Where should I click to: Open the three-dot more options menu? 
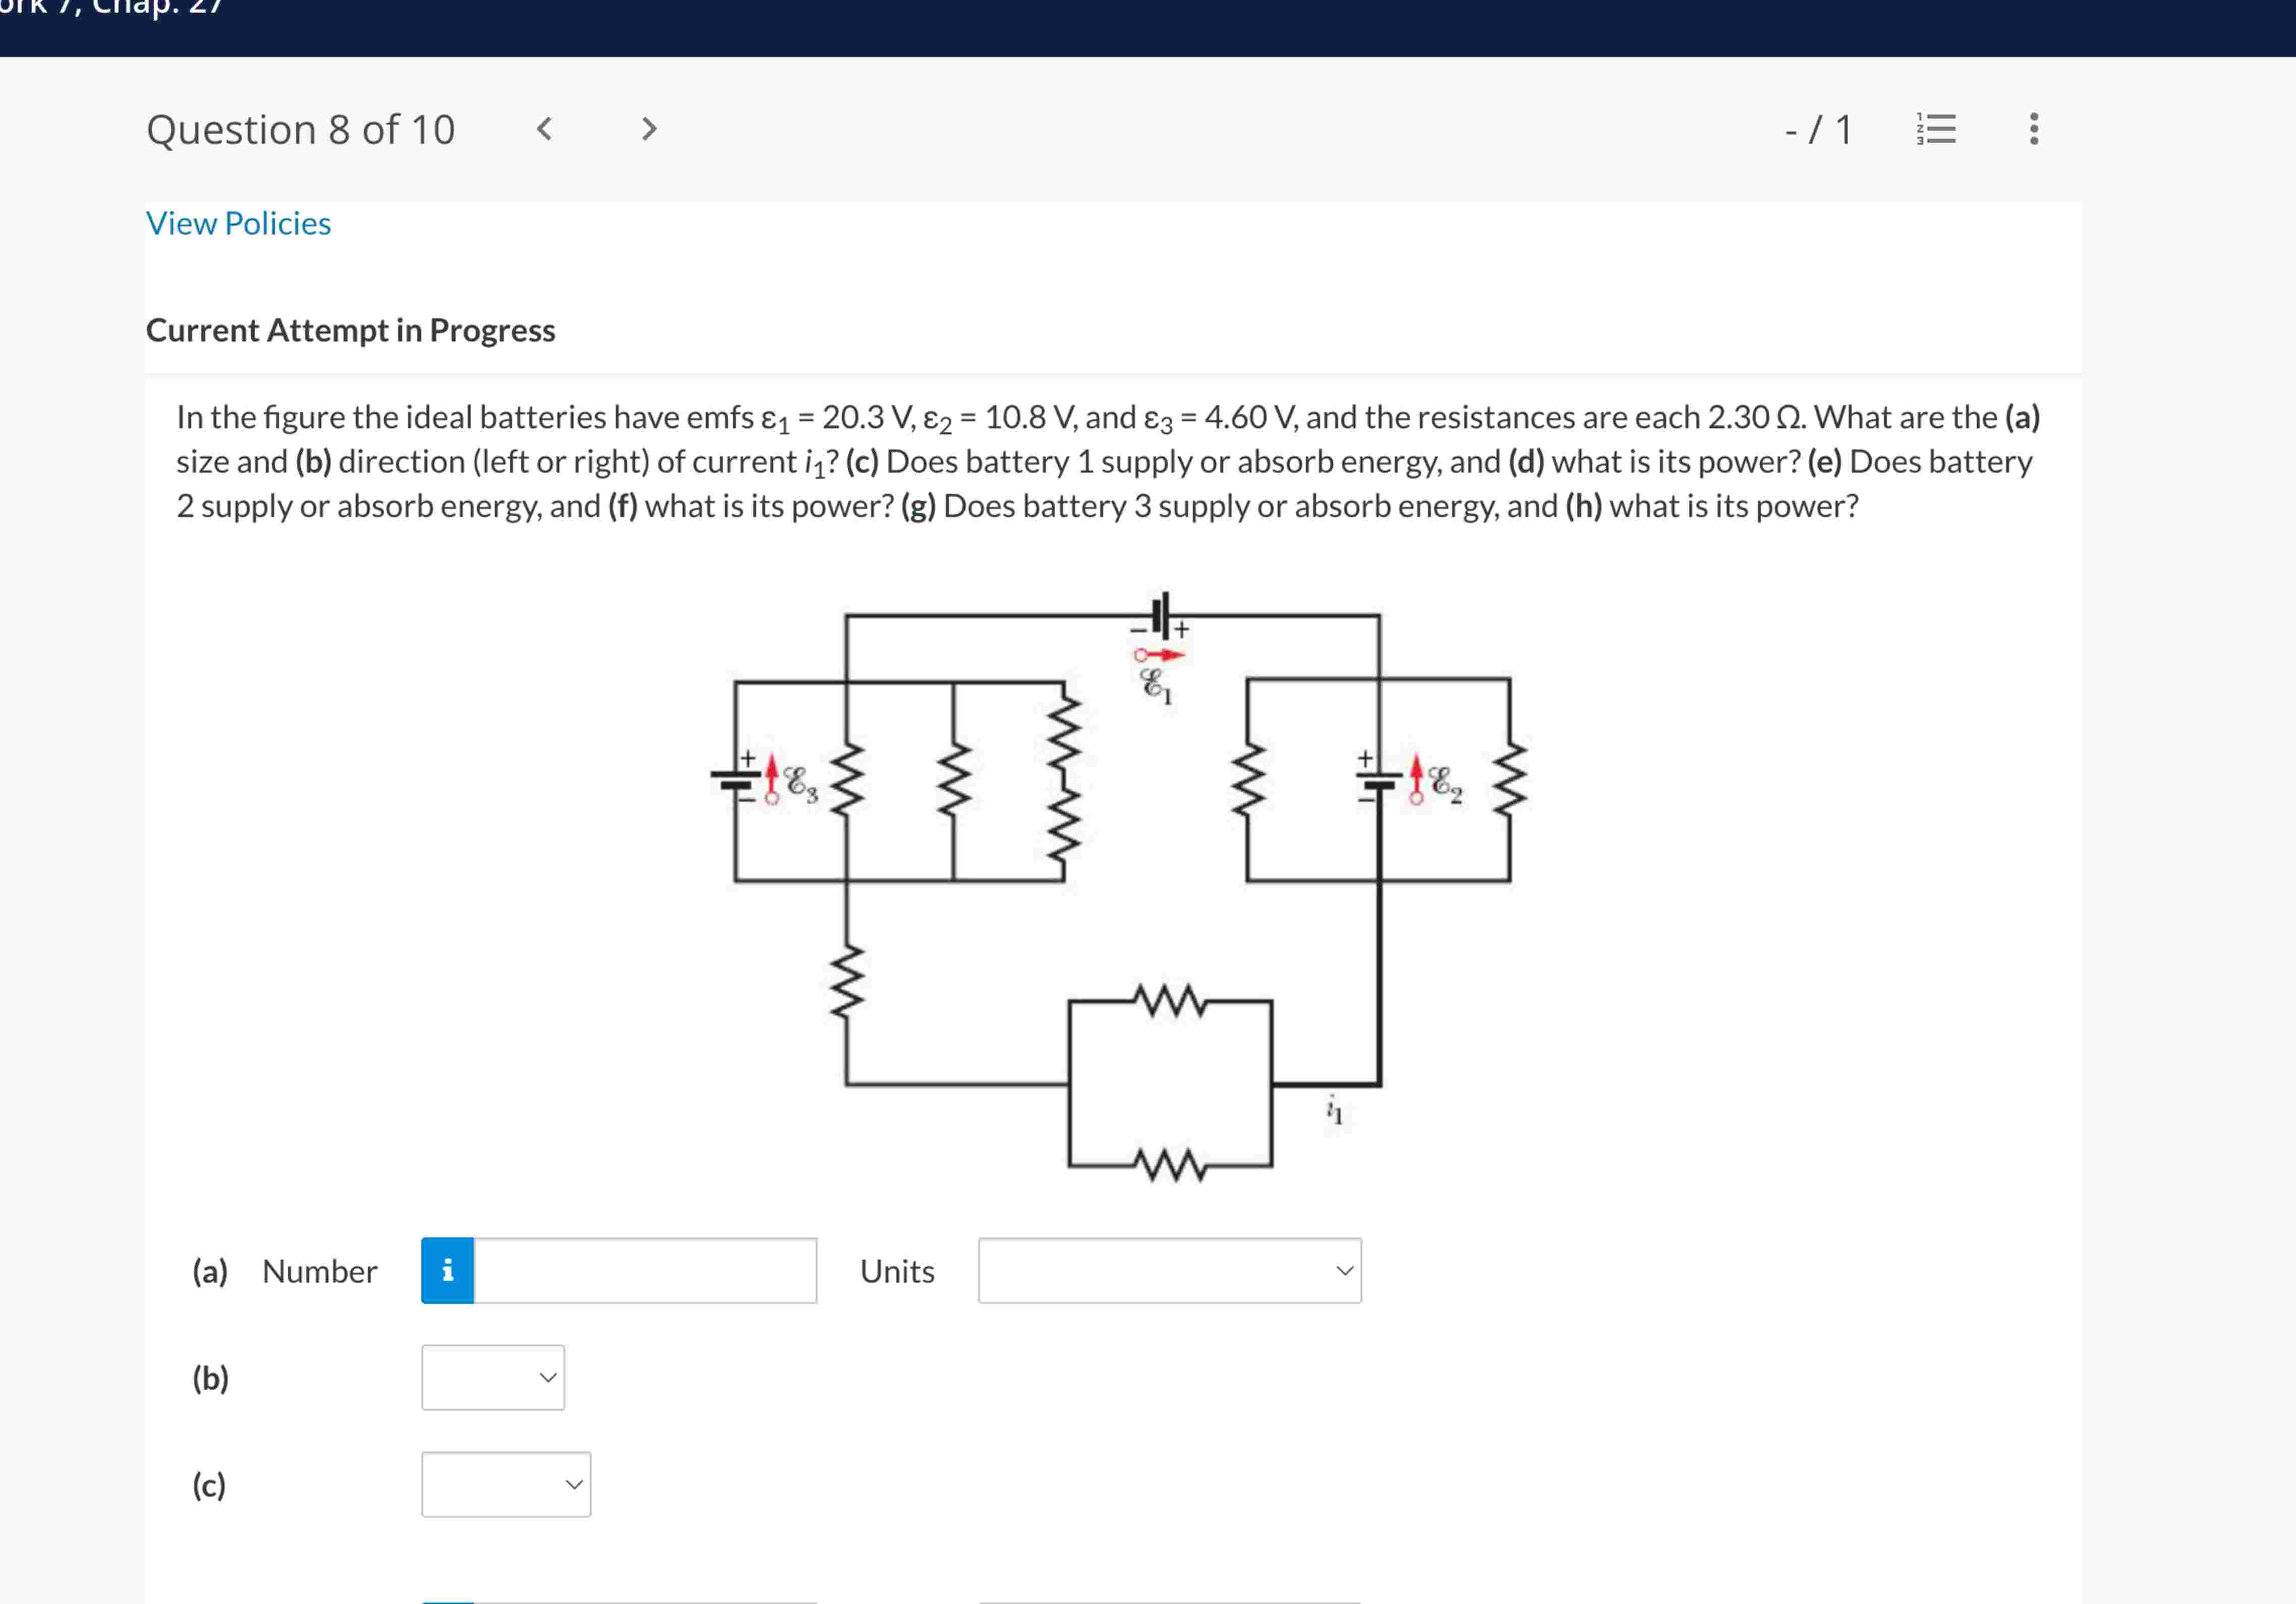pos(2033,129)
